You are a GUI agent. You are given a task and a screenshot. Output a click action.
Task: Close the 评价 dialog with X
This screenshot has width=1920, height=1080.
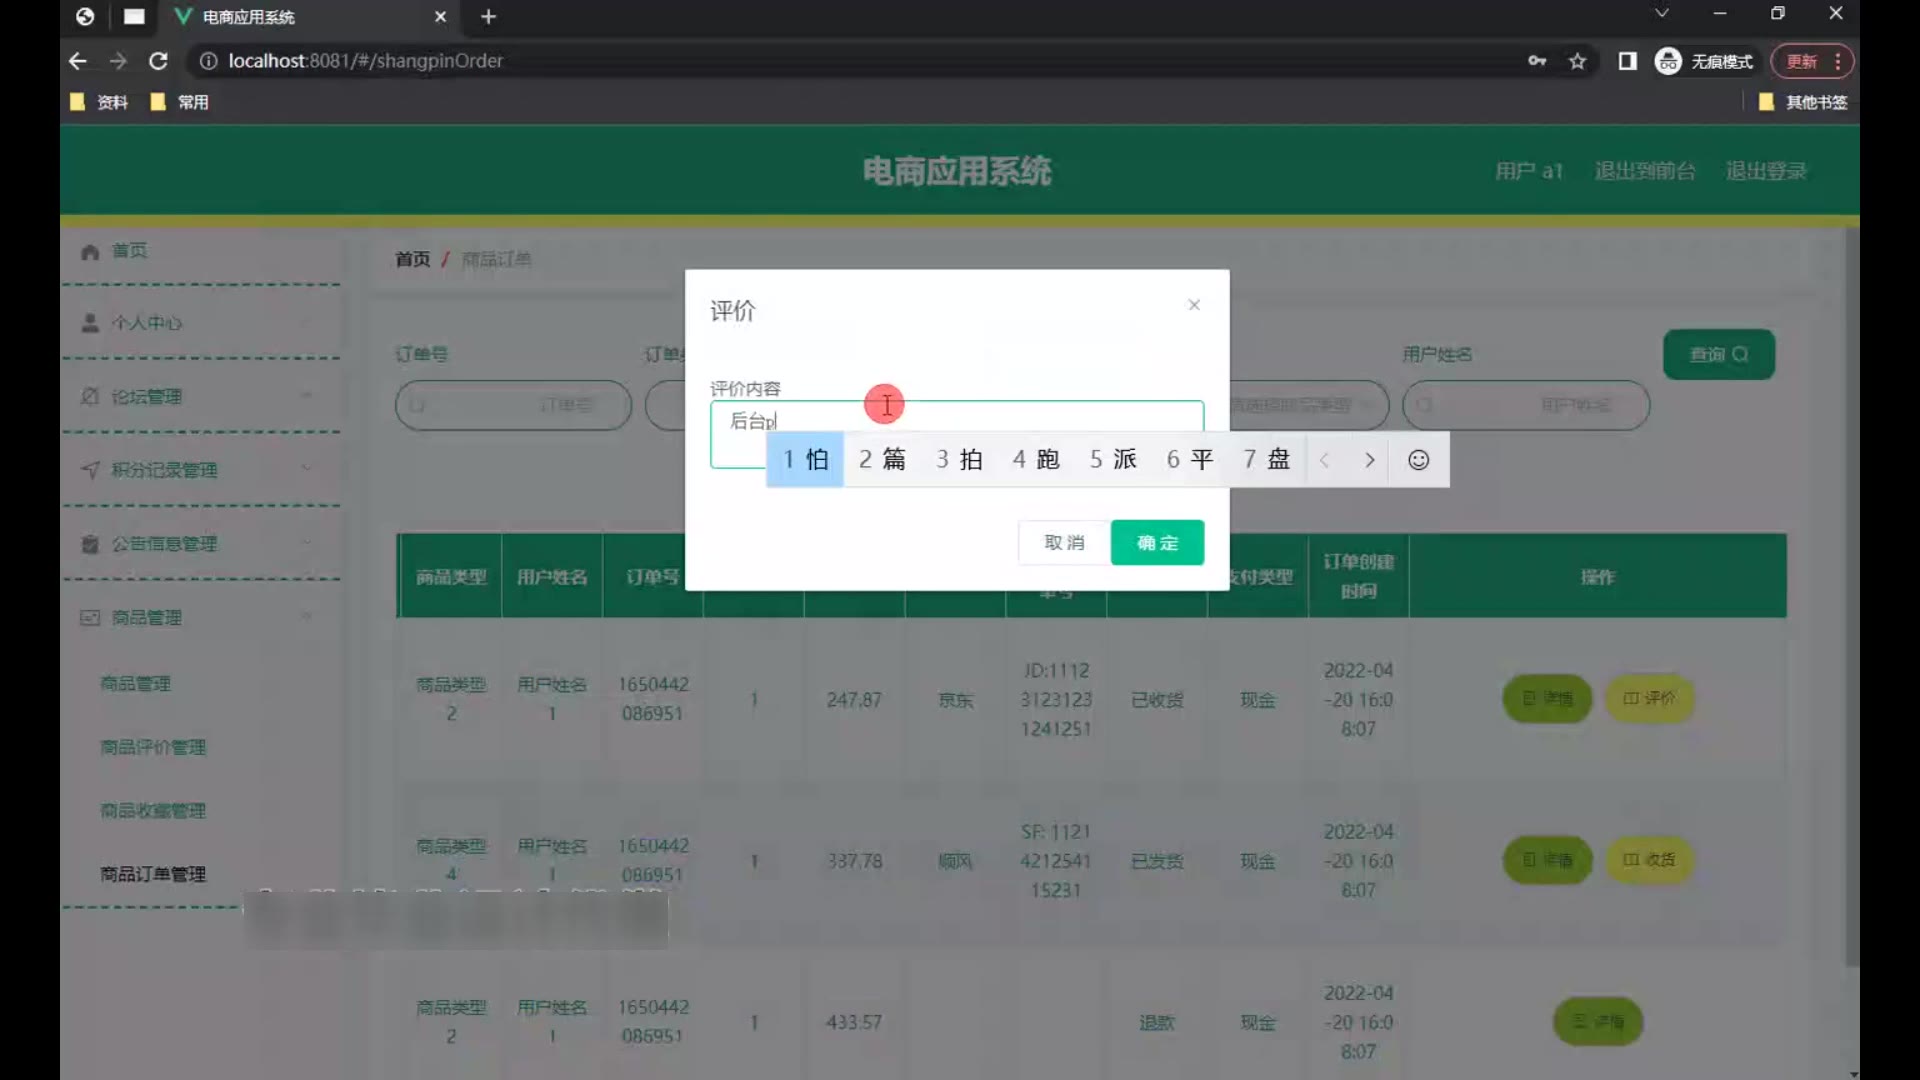point(1193,305)
